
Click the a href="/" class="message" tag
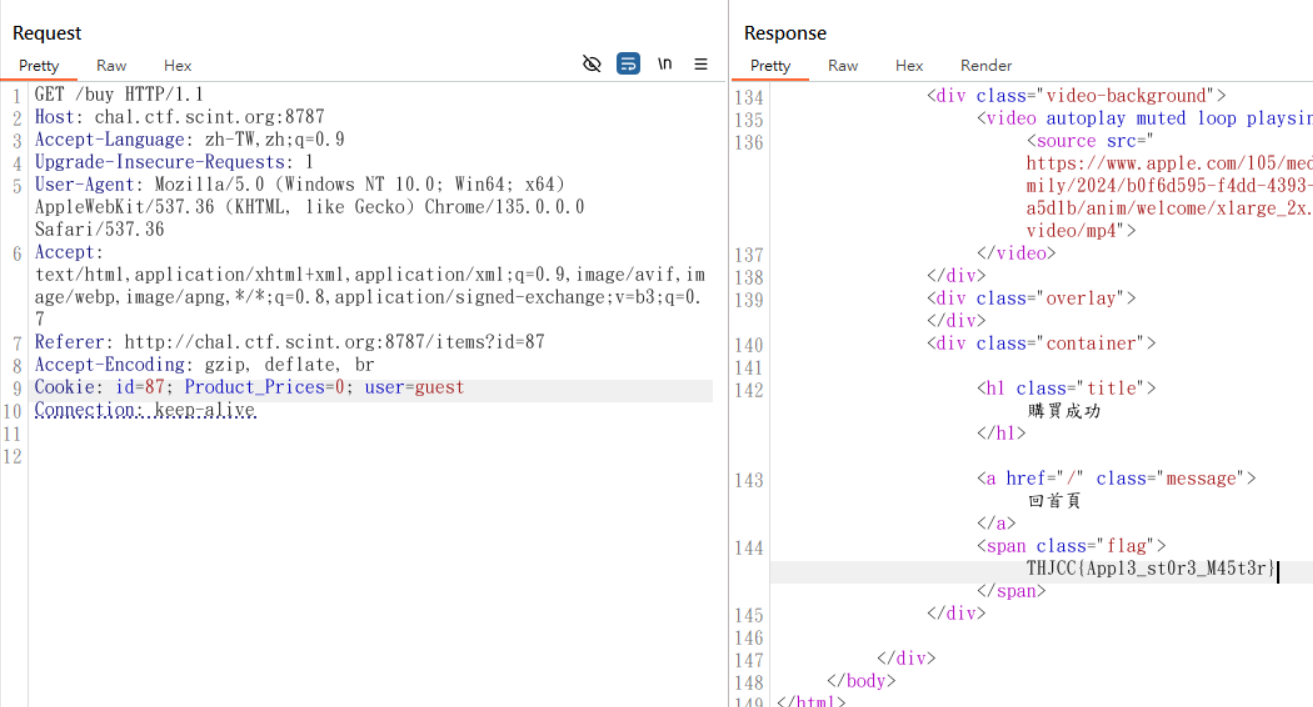[x=1116, y=478]
